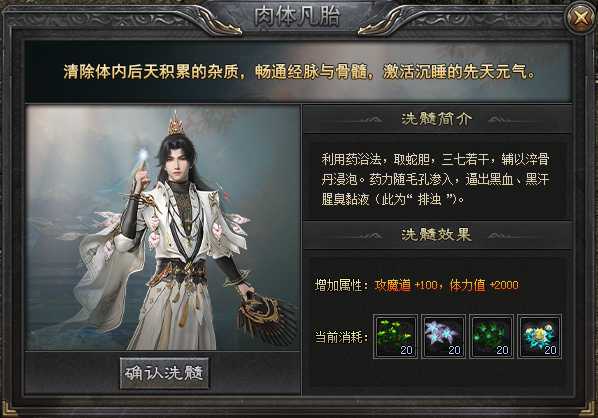This screenshot has height=418, width=598.
Task: Click the yellow description banner text
Action: click(299, 72)
